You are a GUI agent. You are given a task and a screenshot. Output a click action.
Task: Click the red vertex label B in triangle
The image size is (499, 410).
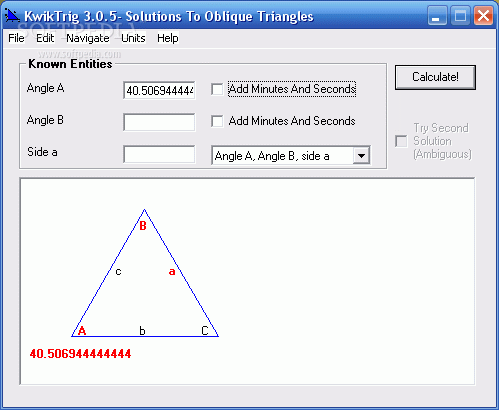[143, 226]
